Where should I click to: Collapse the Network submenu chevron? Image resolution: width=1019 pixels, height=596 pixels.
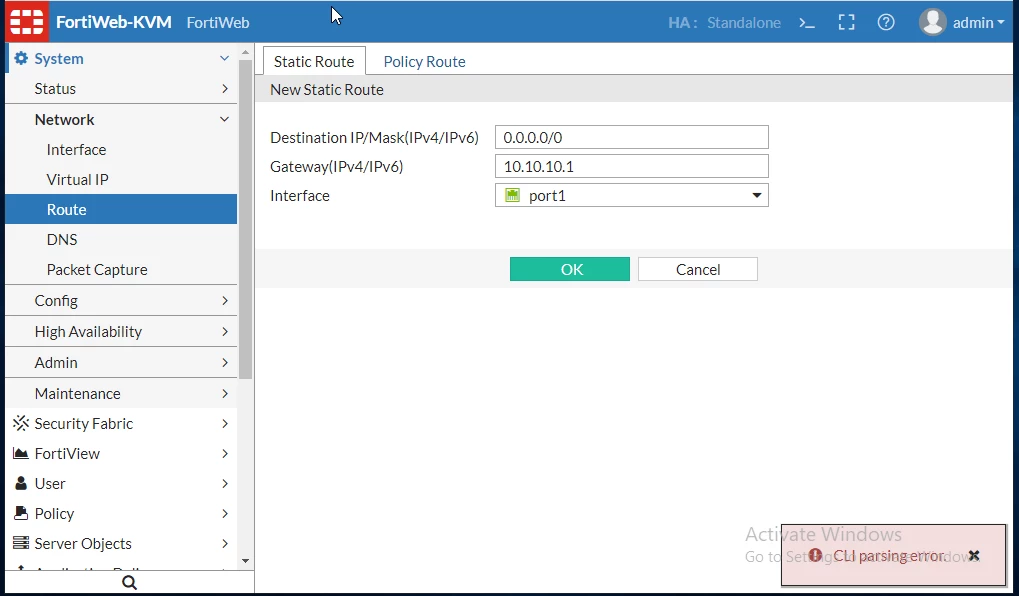coord(224,120)
